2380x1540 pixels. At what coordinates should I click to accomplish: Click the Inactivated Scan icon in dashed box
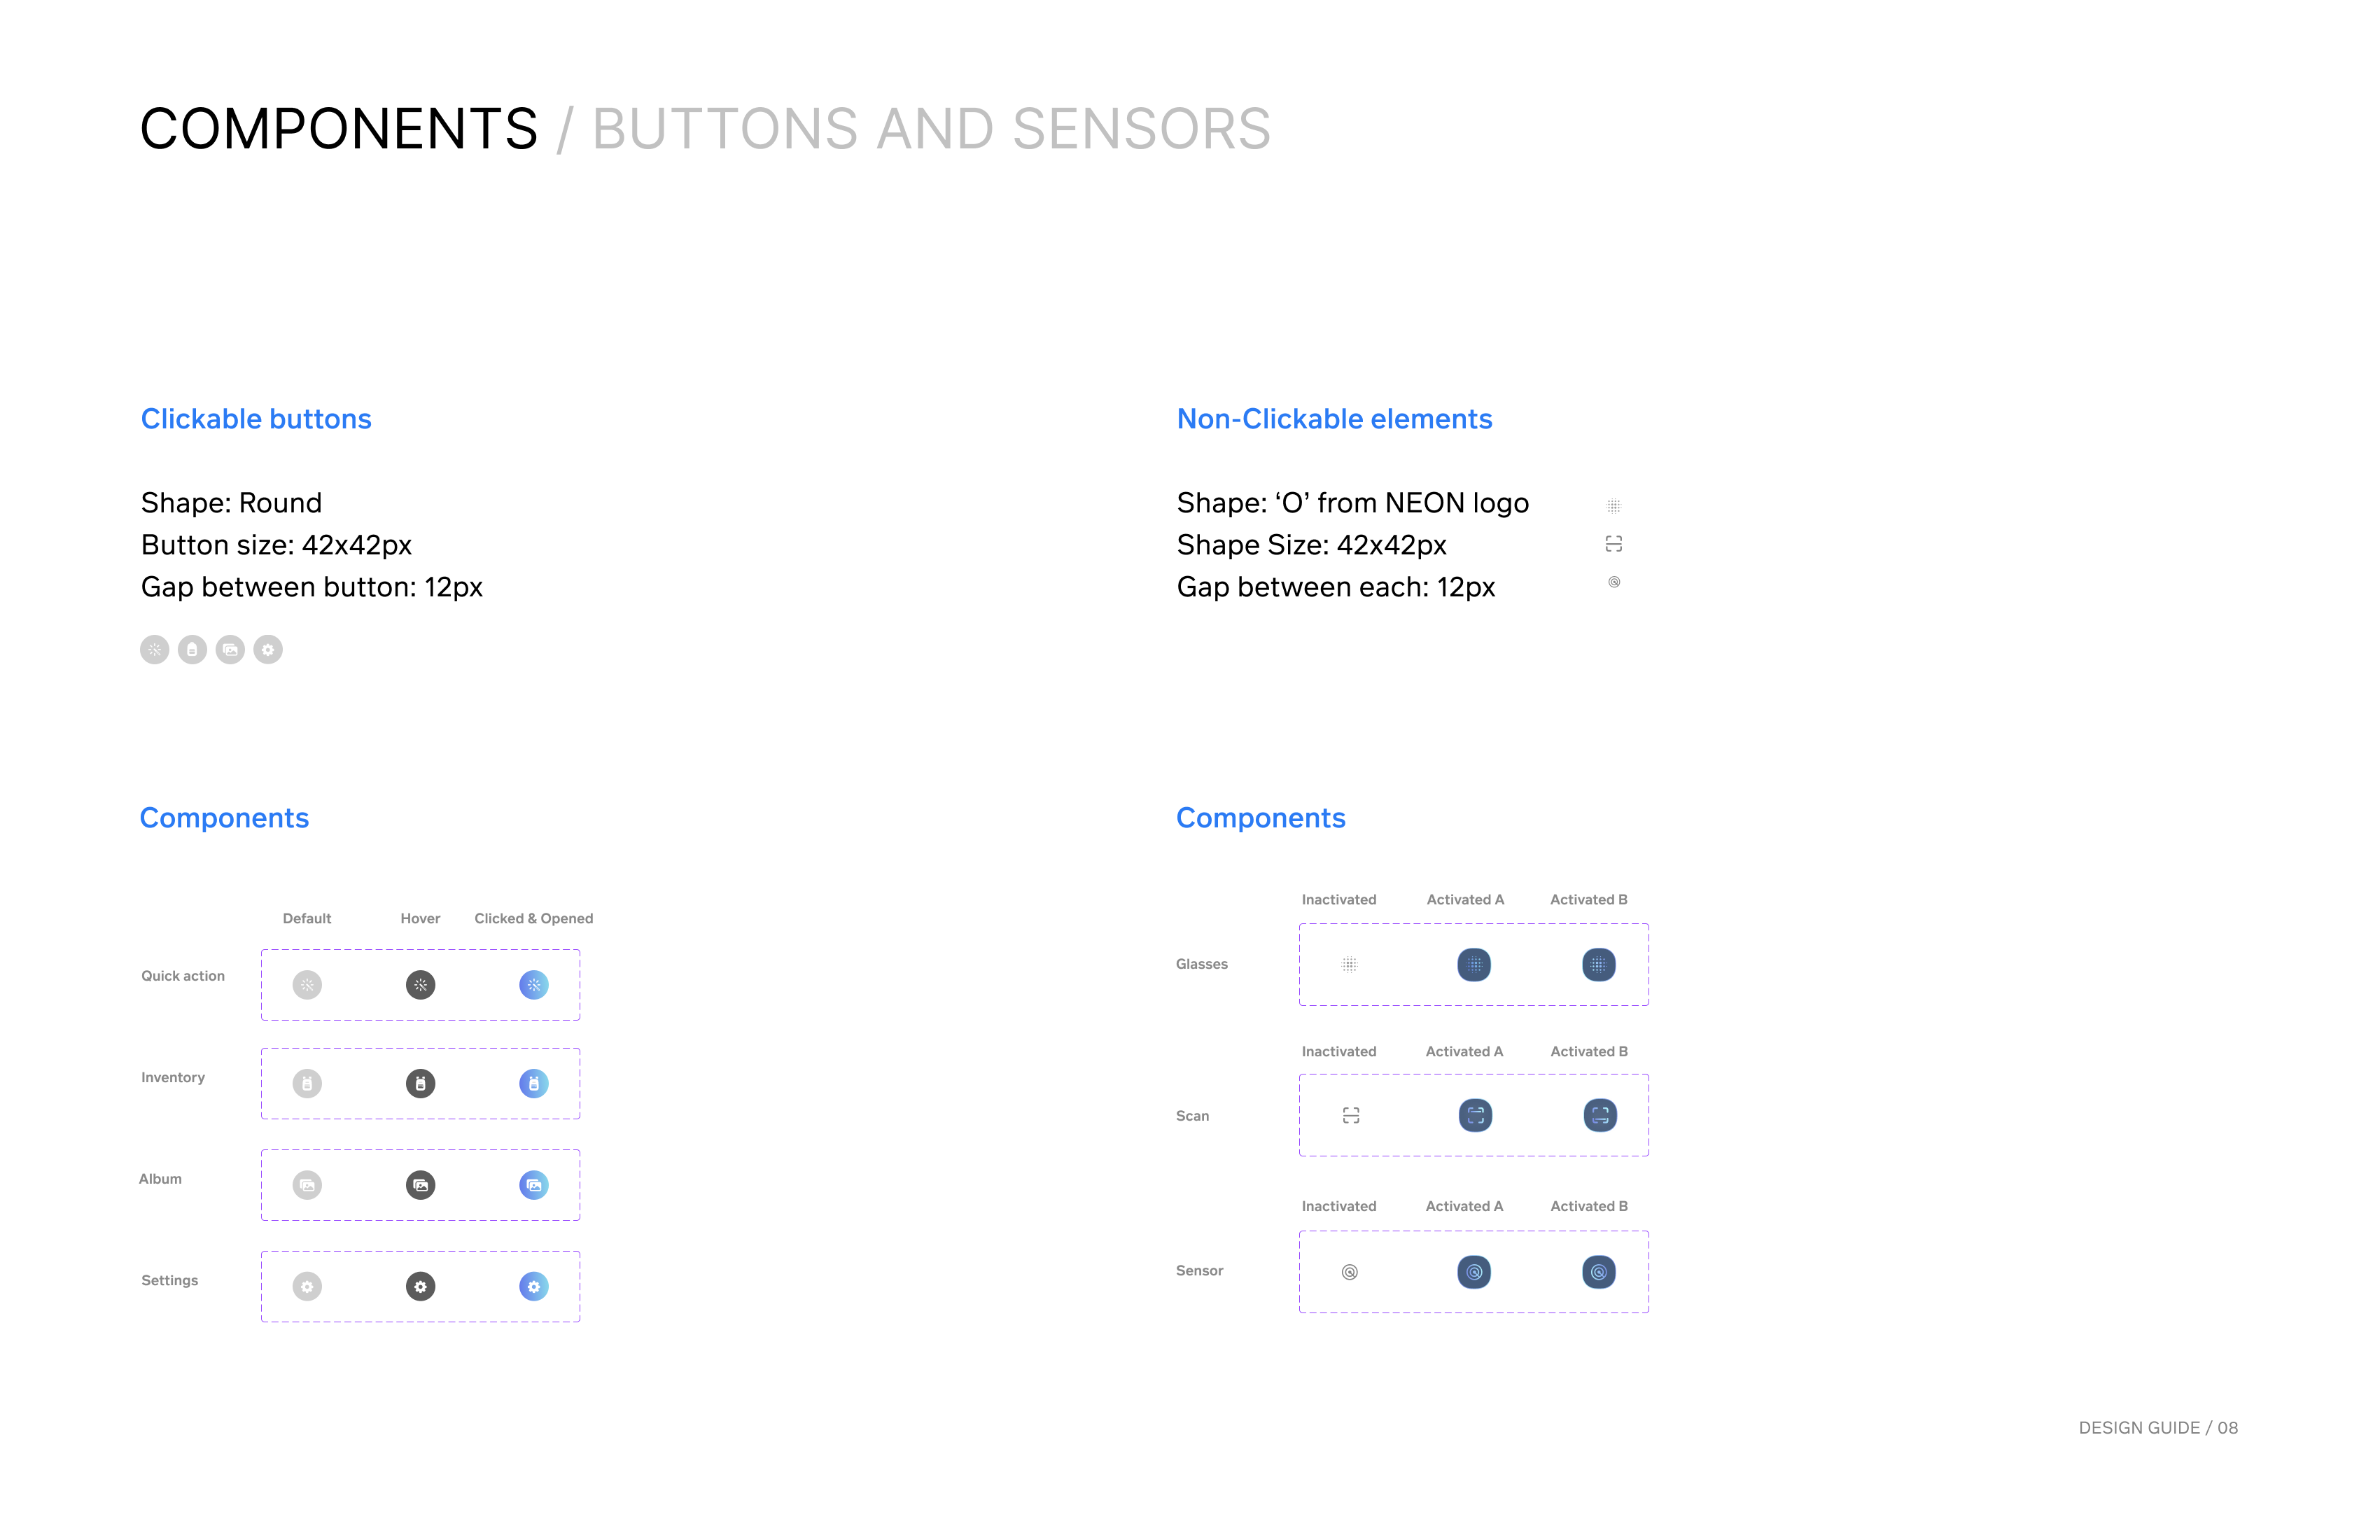coord(1351,1115)
